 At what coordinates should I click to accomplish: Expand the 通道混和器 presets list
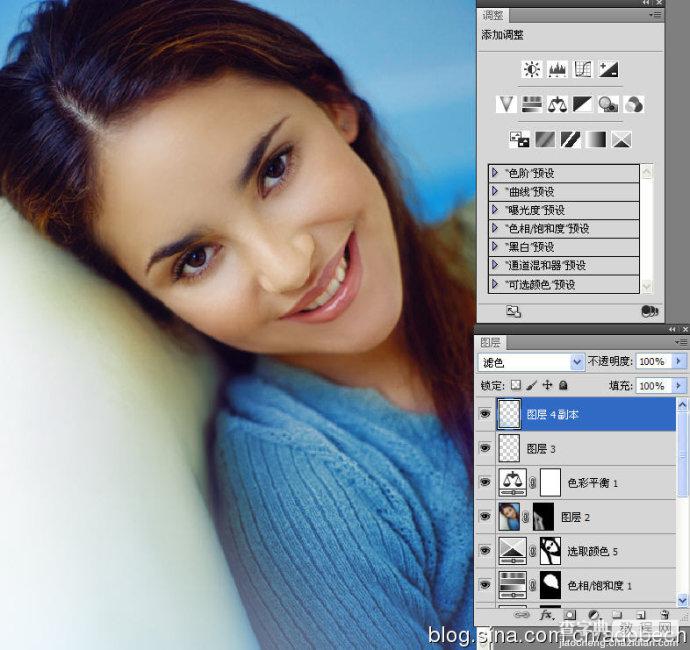[x=495, y=265]
